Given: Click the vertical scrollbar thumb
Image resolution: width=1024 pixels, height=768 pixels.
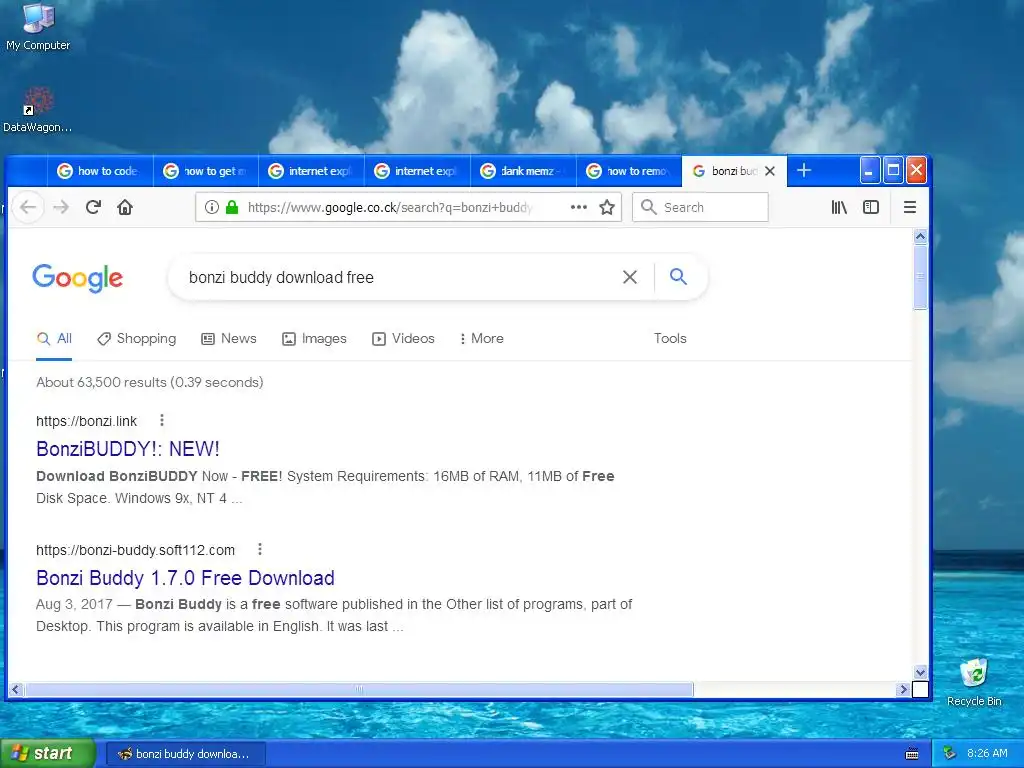Looking at the screenshot, I should [x=920, y=277].
